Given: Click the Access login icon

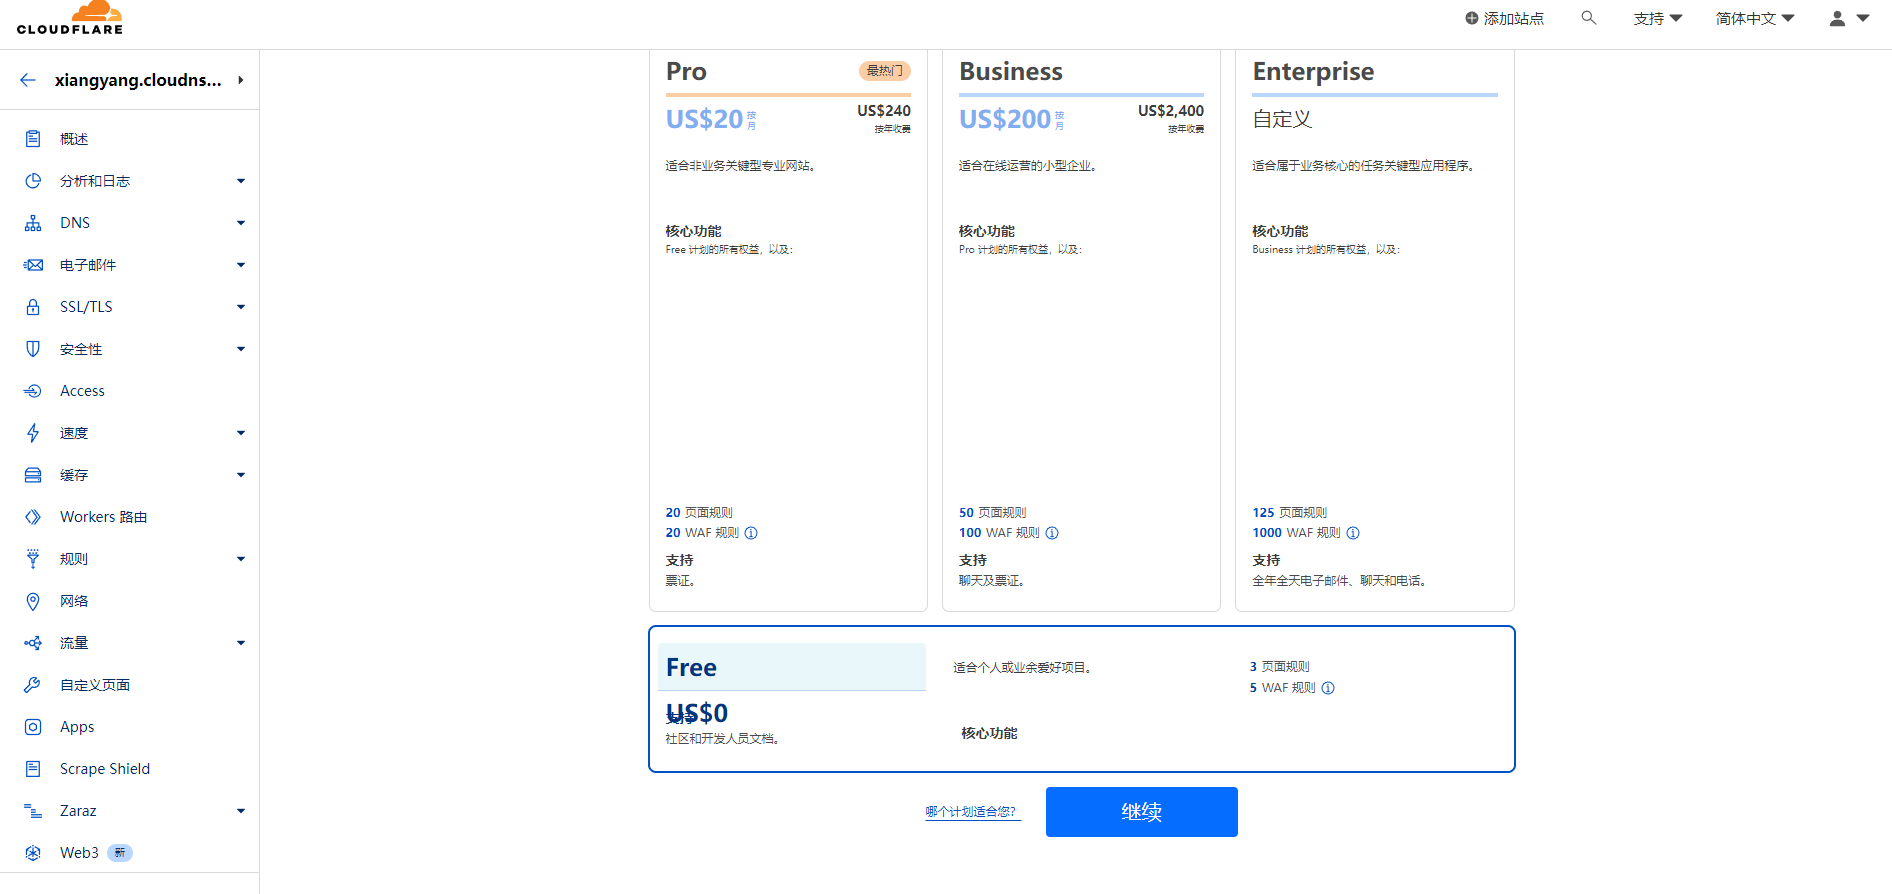Looking at the screenshot, I should pos(33,391).
